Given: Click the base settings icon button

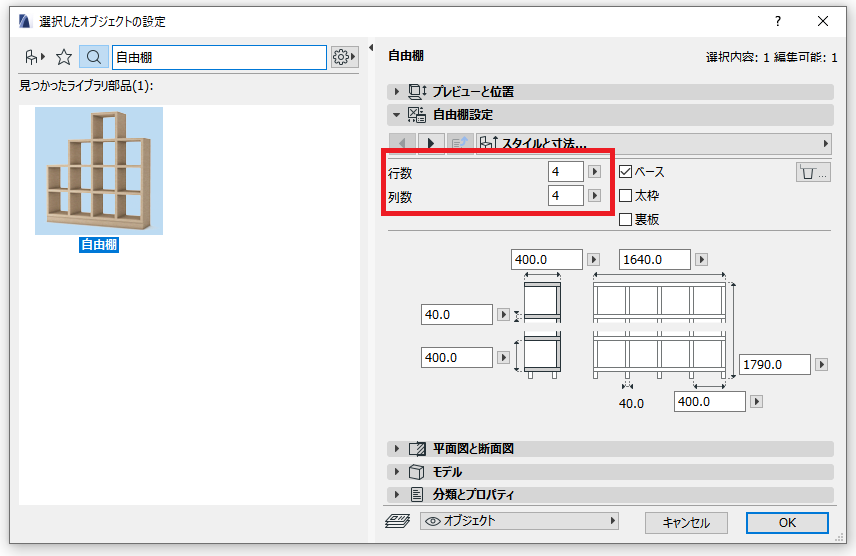Looking at the screenshot, I should [x=813, y=173].
